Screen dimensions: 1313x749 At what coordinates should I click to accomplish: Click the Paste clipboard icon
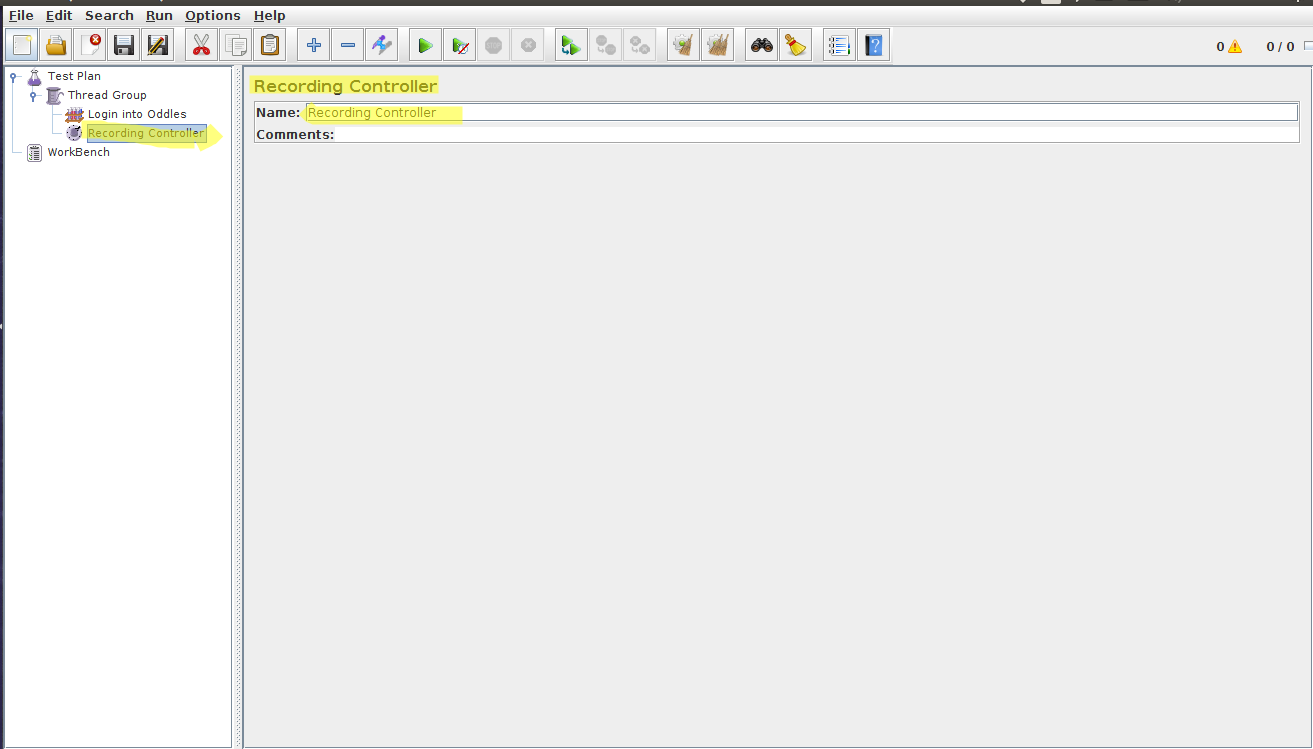coord(270,45)
